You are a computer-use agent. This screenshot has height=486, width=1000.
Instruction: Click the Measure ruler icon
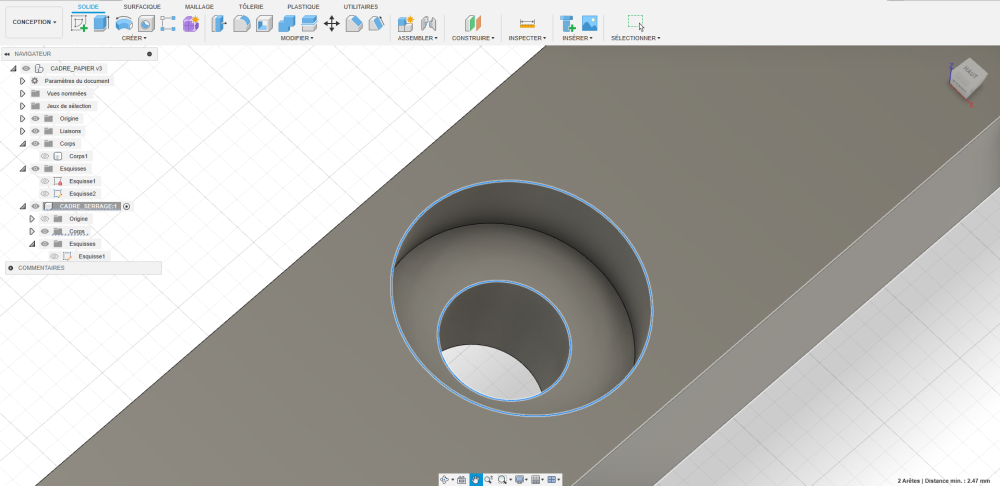click(528, 23)
